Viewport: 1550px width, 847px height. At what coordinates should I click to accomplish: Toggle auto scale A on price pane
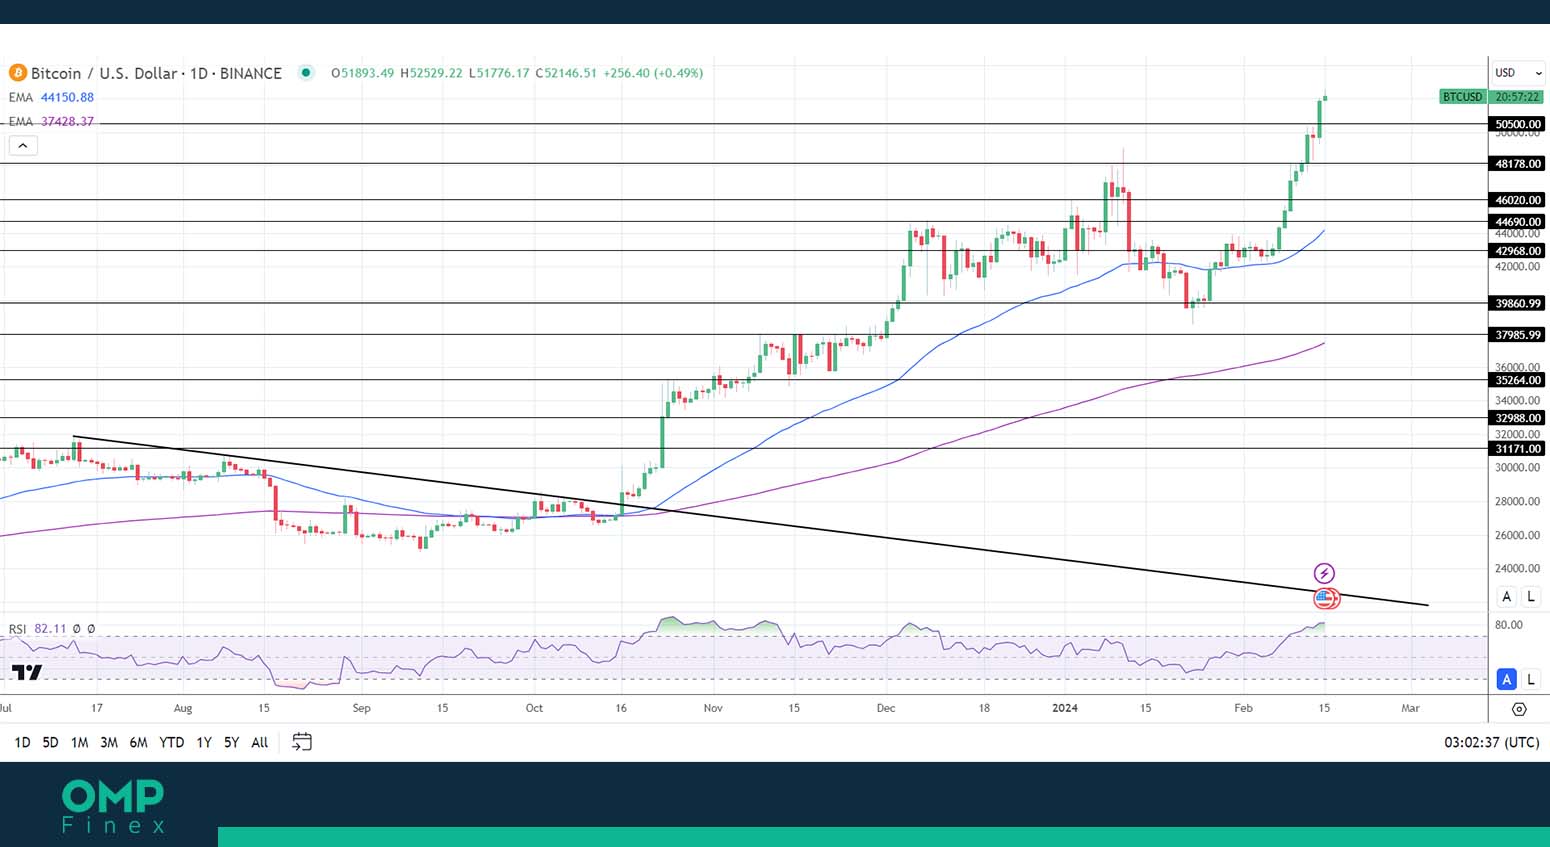pyautogui.click(x=1507, y=597)
